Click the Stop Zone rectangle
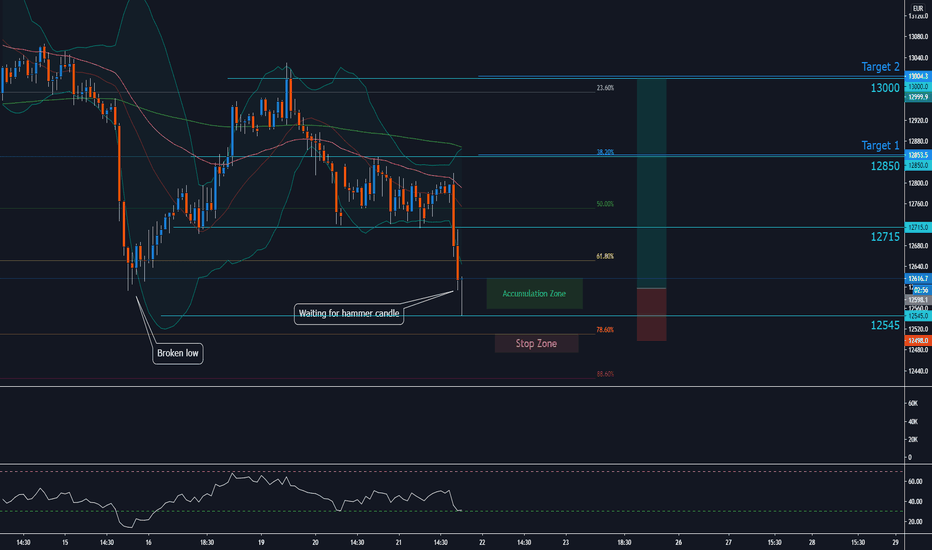The image size is (932, 550). (536, 343)
